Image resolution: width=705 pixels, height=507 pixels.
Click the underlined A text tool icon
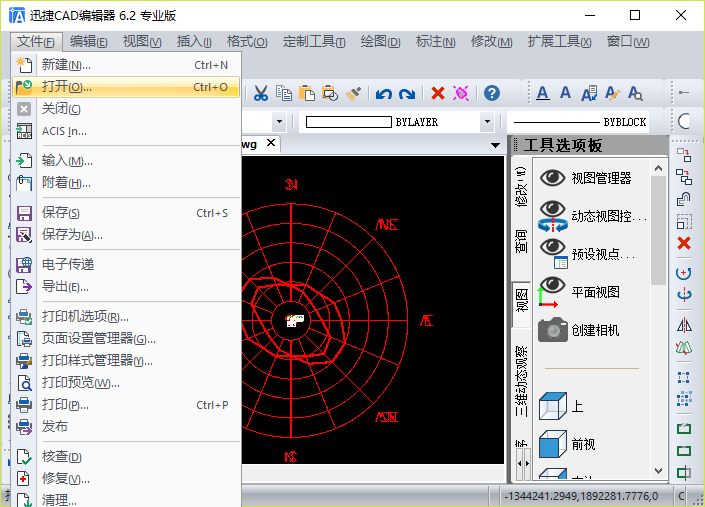pyautogui.click(x=543, y=93)
